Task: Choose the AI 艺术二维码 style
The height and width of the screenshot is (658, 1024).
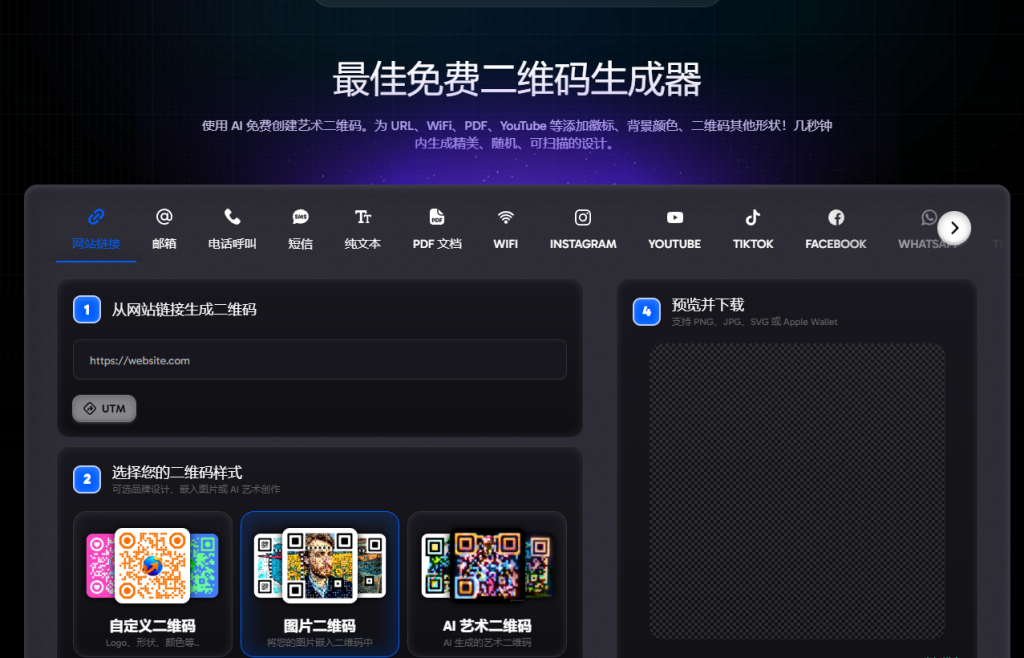Action: [487, 584]
